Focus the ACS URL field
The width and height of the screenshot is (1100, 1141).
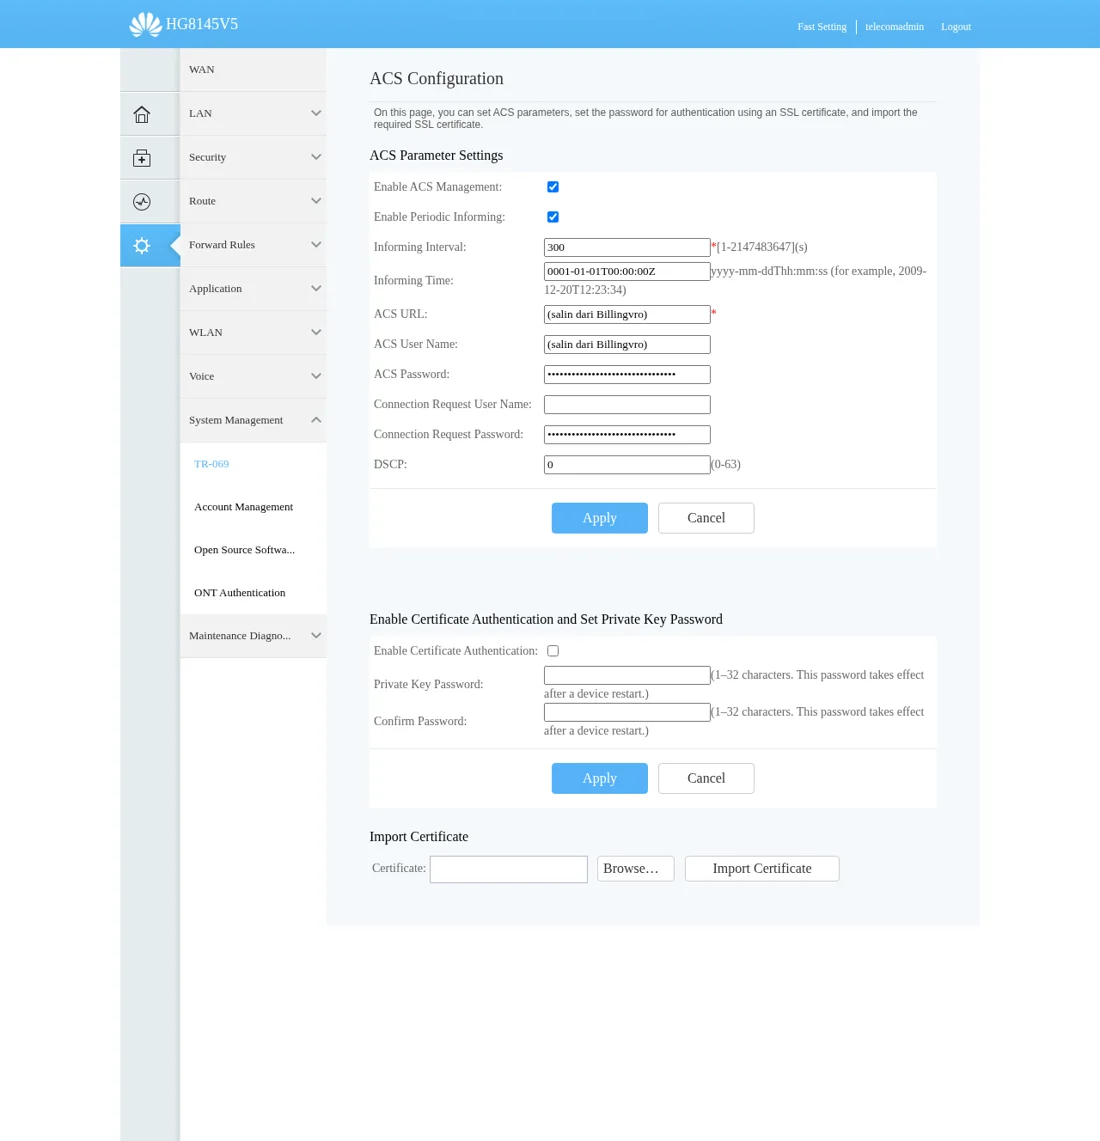(x=627, y=314)
